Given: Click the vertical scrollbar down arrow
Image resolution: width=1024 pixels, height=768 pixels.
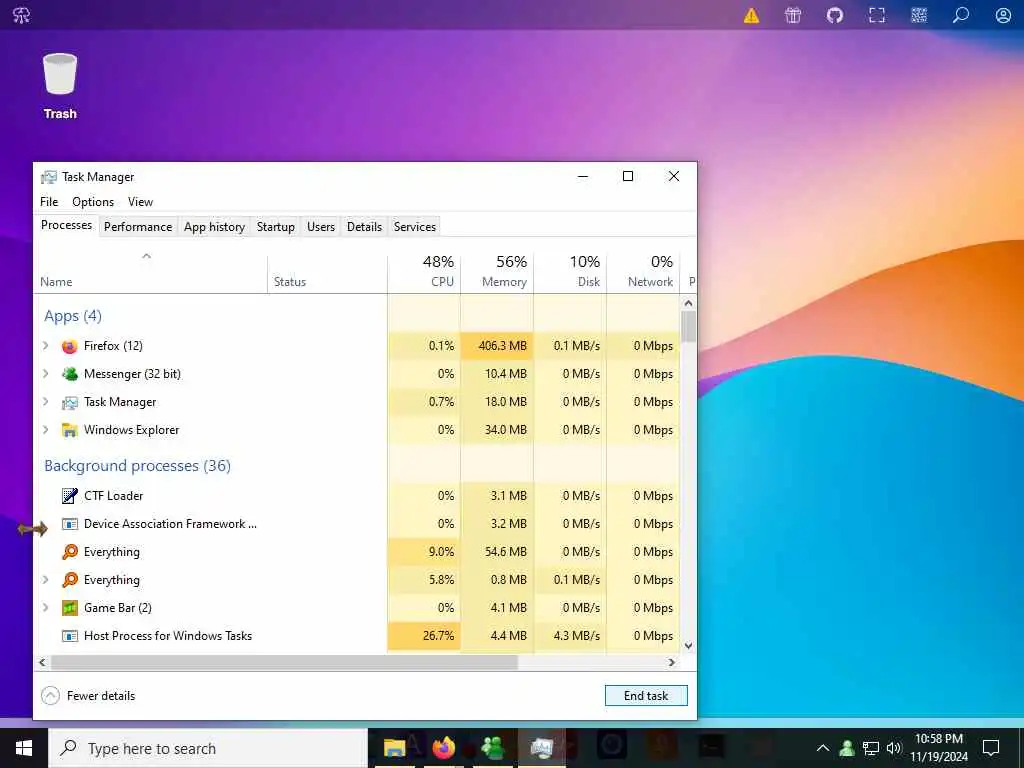Looking at the screenshot, I should (x=688, y=645).
